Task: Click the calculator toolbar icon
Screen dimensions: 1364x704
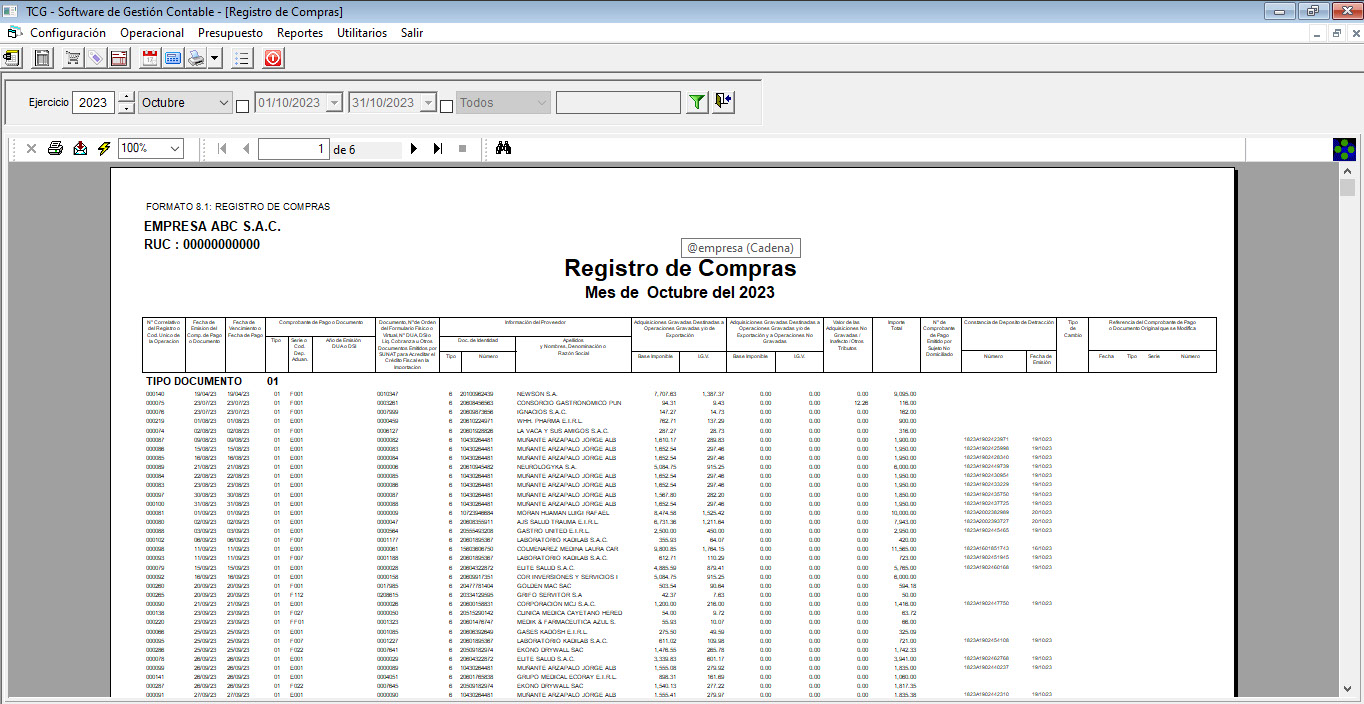Action: 173,58
